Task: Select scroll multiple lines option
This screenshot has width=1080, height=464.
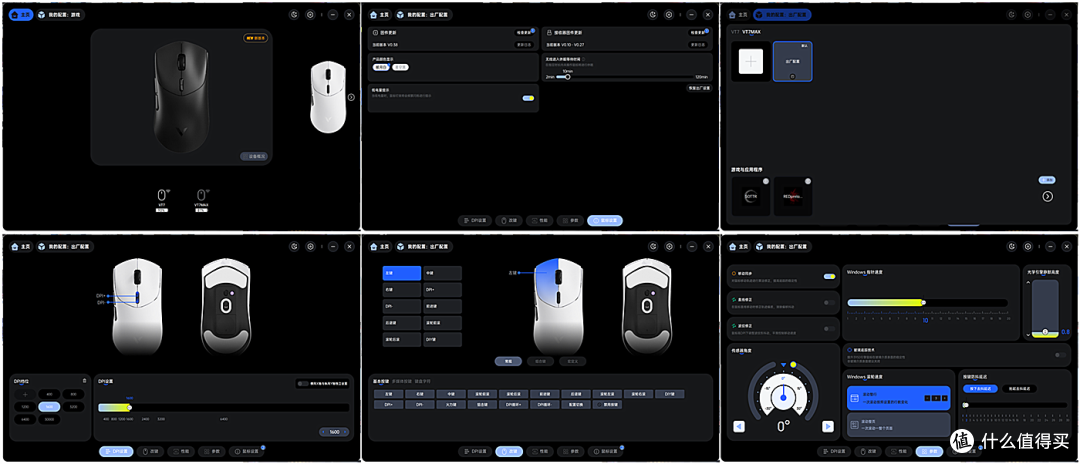Action: (898, 398)
